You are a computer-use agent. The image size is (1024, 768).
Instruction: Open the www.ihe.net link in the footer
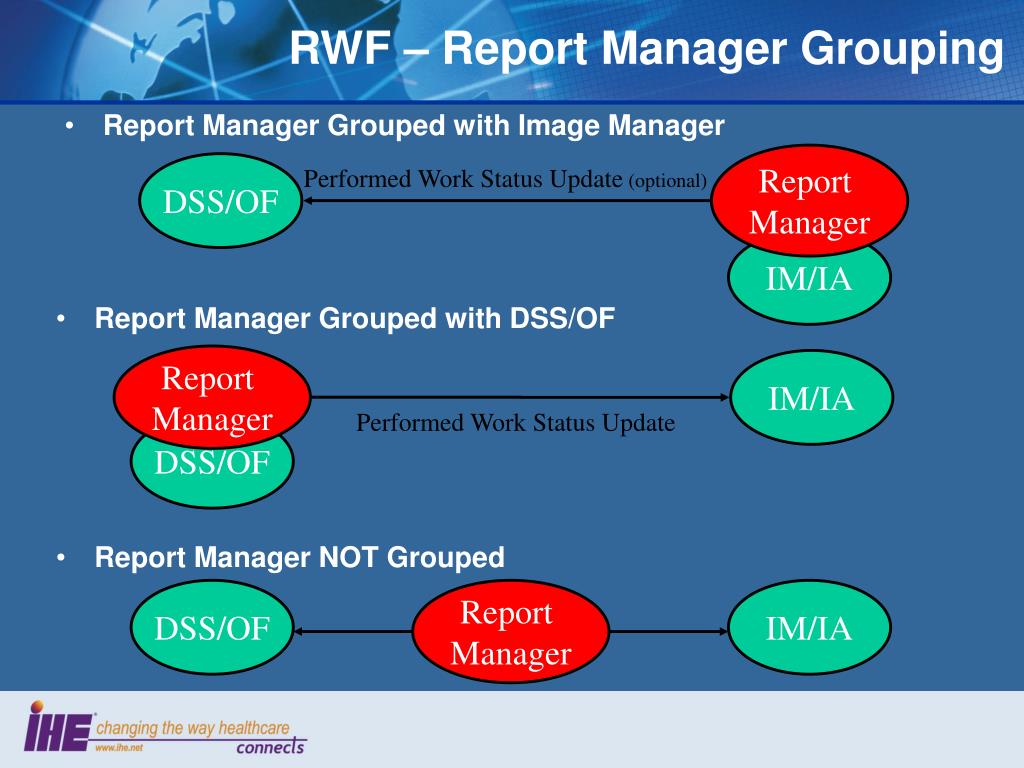118,748
